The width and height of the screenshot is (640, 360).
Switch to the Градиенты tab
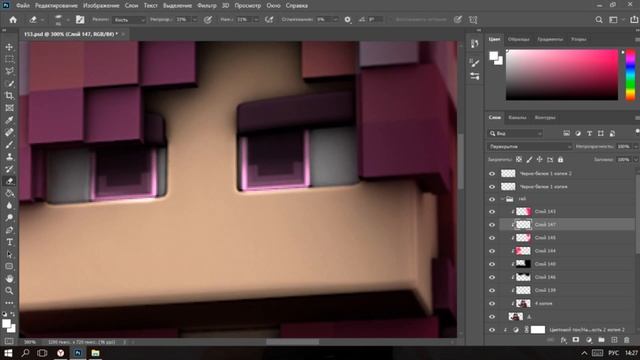click(550, 39)
